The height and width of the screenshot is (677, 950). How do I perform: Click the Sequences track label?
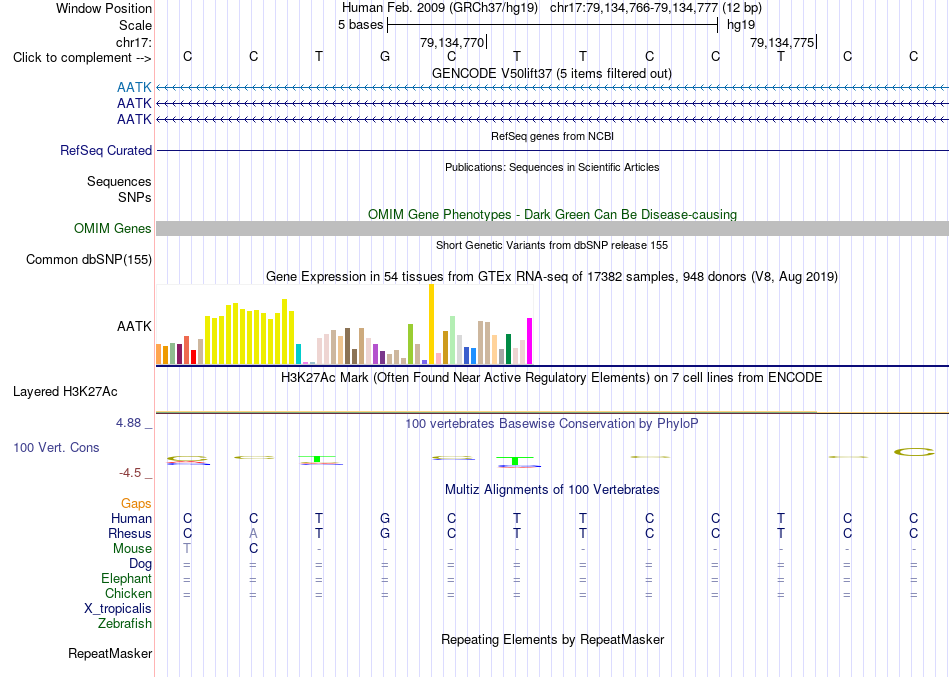click(119, 181)
